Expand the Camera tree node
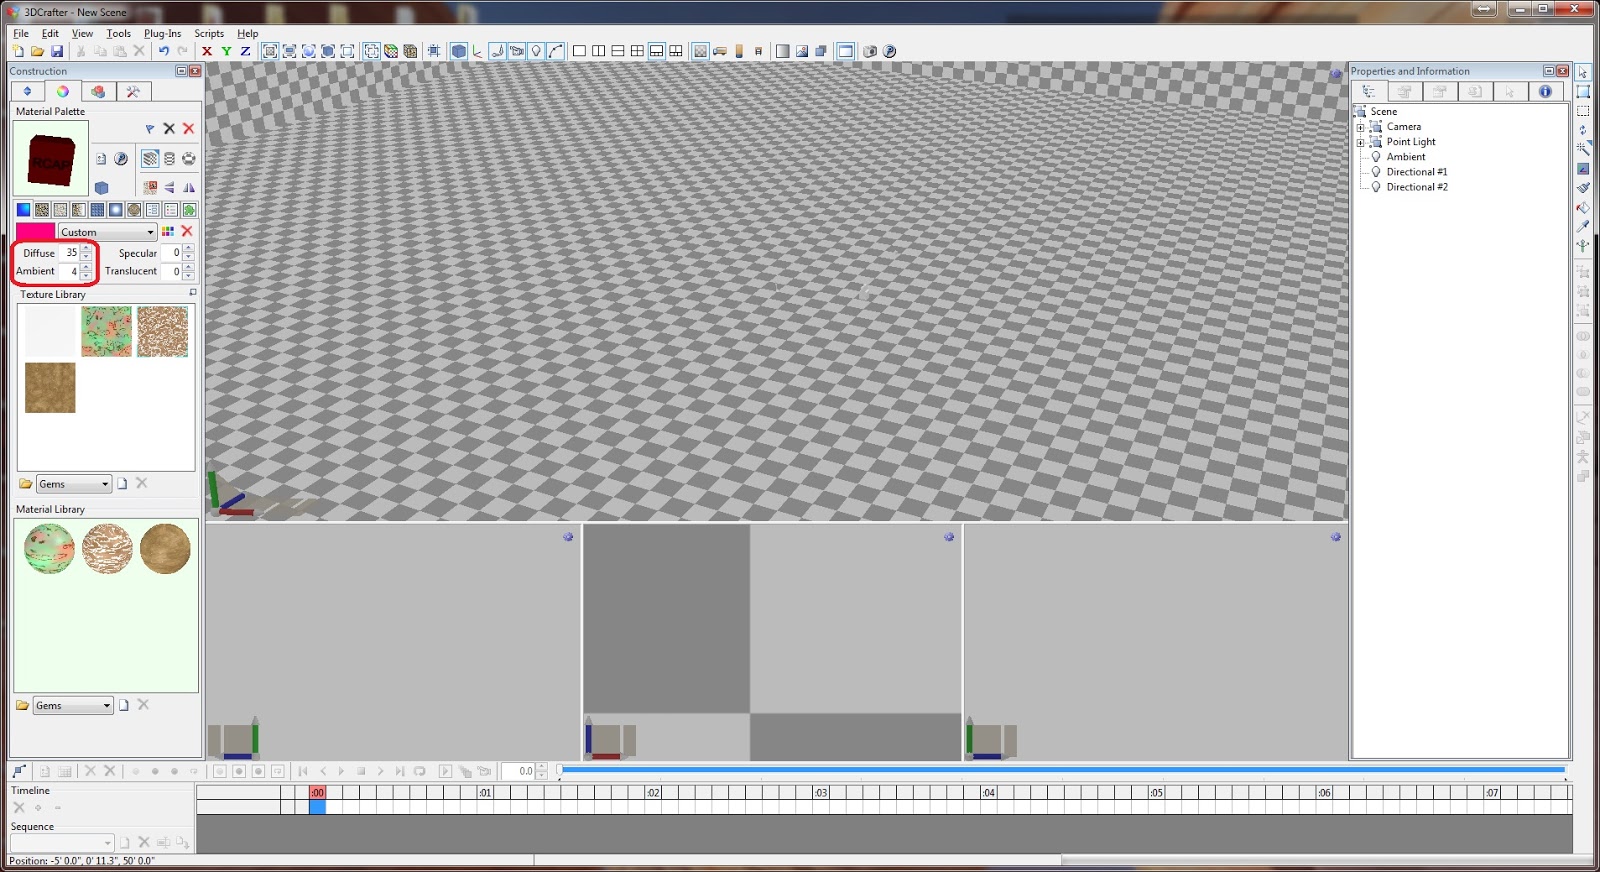The height and width of the screenshot is (872, 1600). coord(1360,127)
